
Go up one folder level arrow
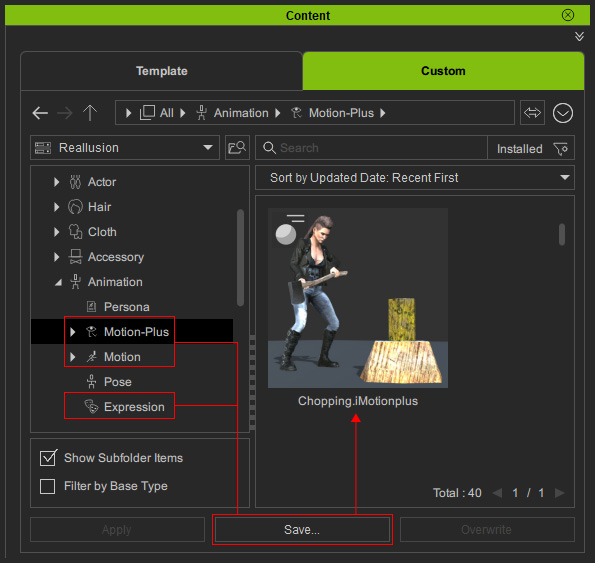pos(90,113)
